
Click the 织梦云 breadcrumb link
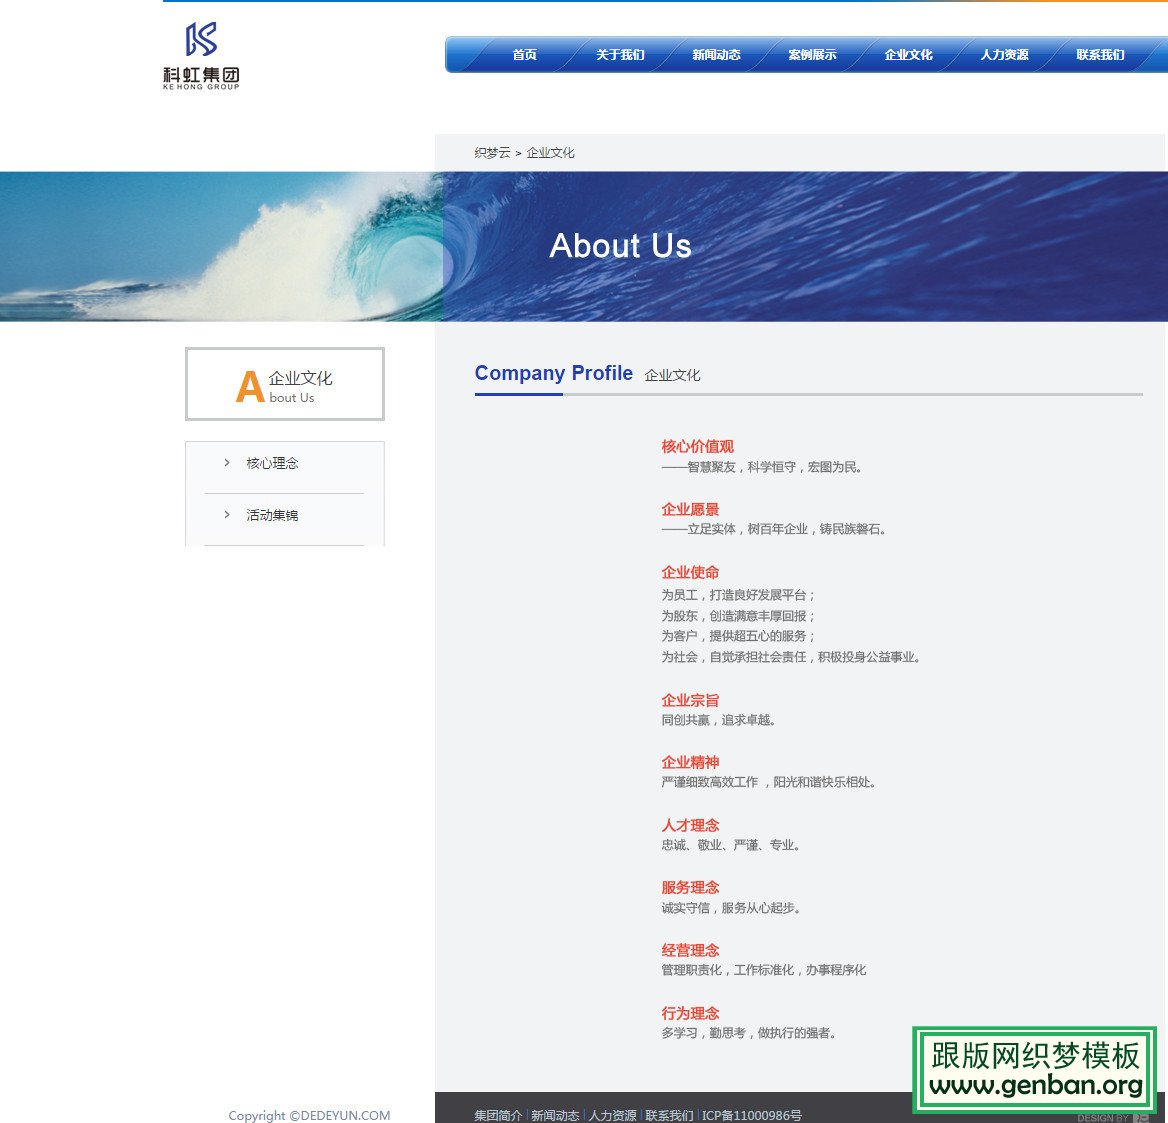point(490,153)
